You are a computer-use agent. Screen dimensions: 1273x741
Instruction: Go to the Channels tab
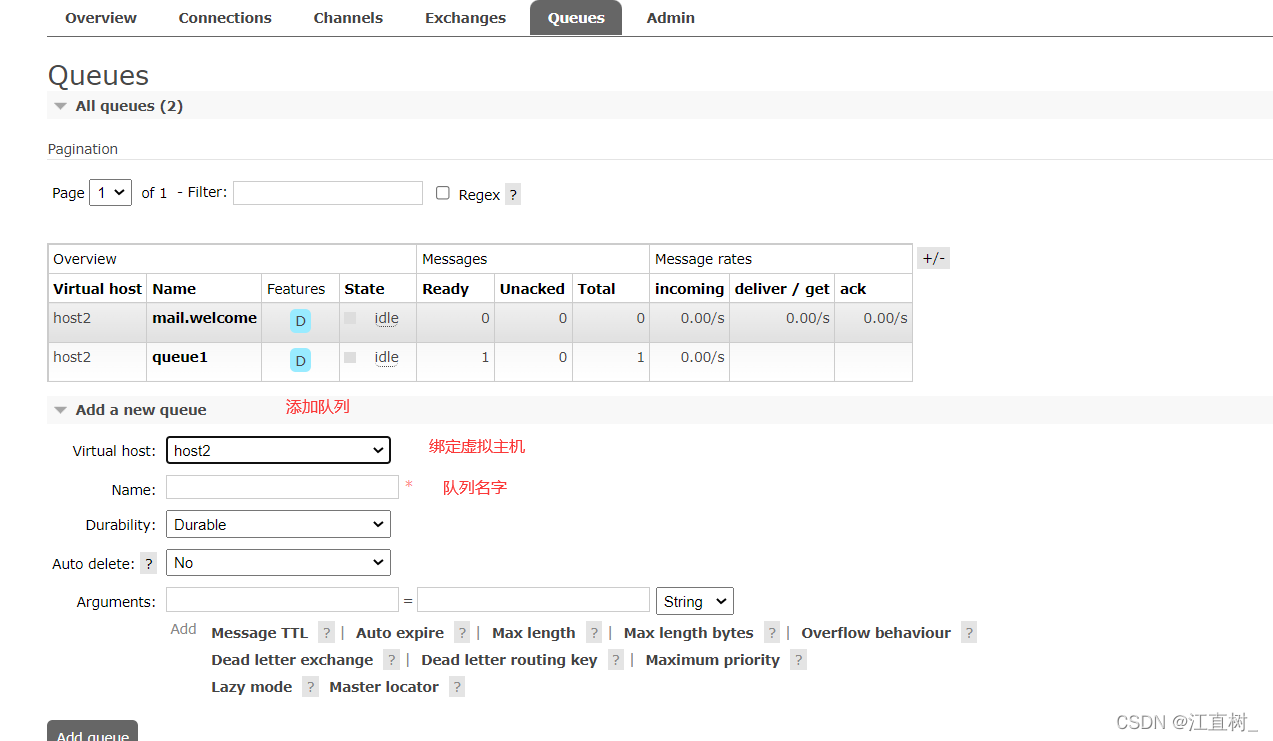[348, 18]
